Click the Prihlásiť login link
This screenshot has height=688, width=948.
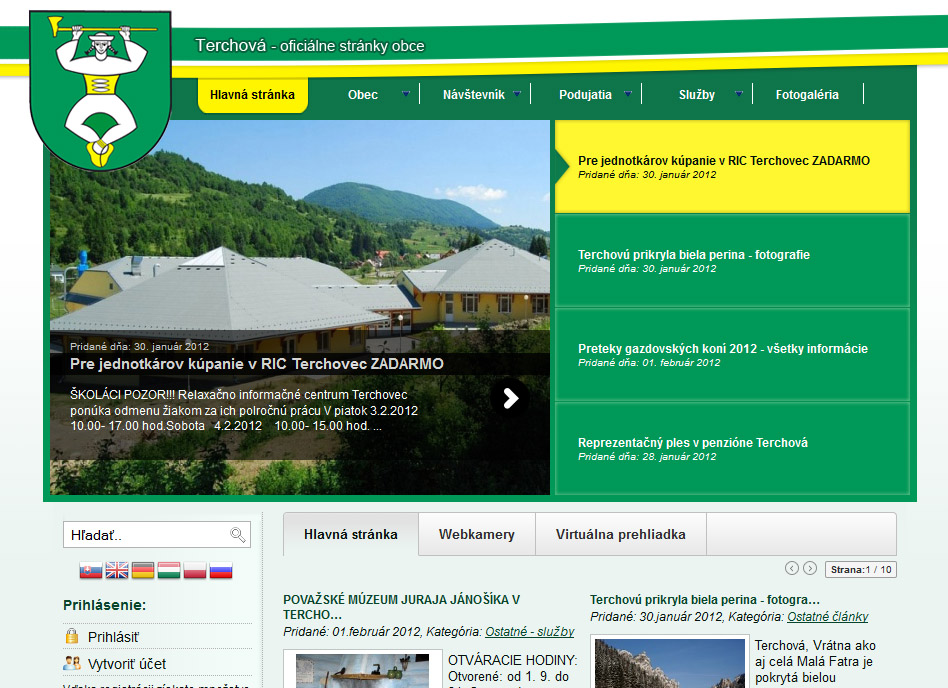tap(113, 637)
